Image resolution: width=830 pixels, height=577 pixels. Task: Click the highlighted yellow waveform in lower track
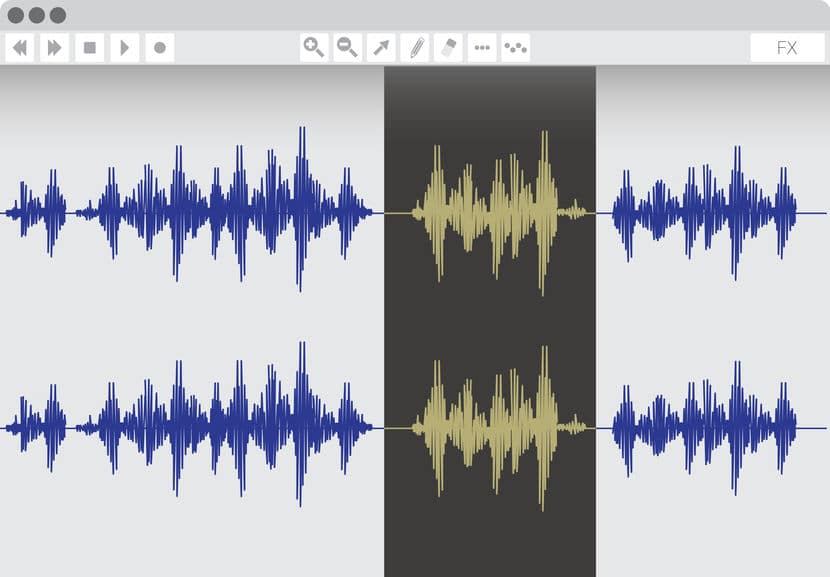(x=490, y=428)
